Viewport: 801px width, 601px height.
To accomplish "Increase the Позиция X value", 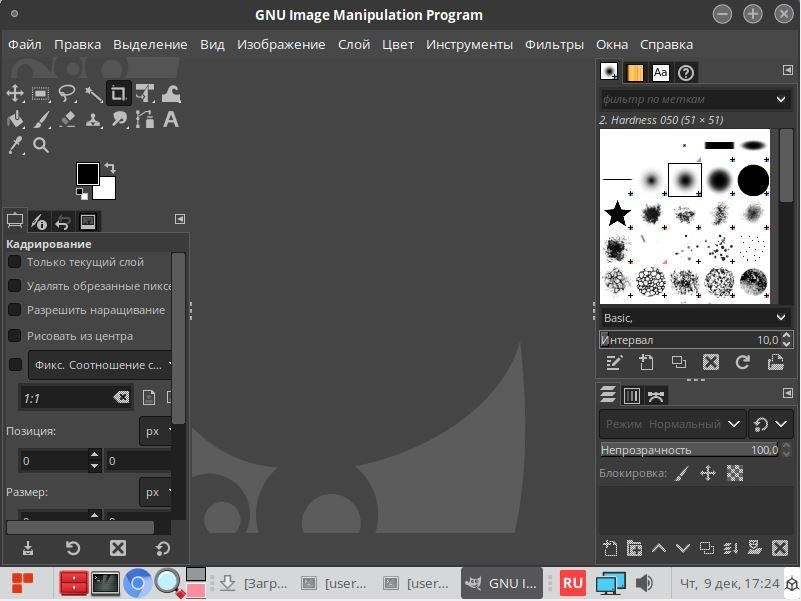I will pos(95,454).
